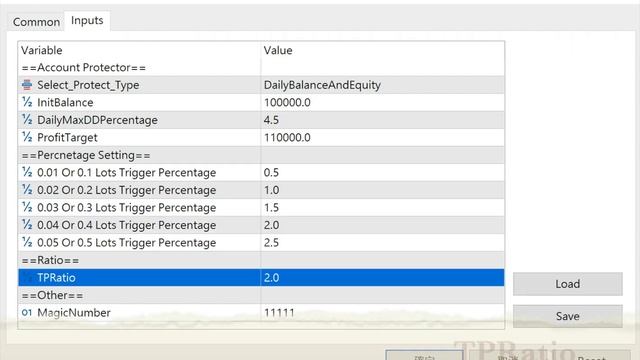640x360 pixels.
Task: Click the Load button
Action: [567, 284]
